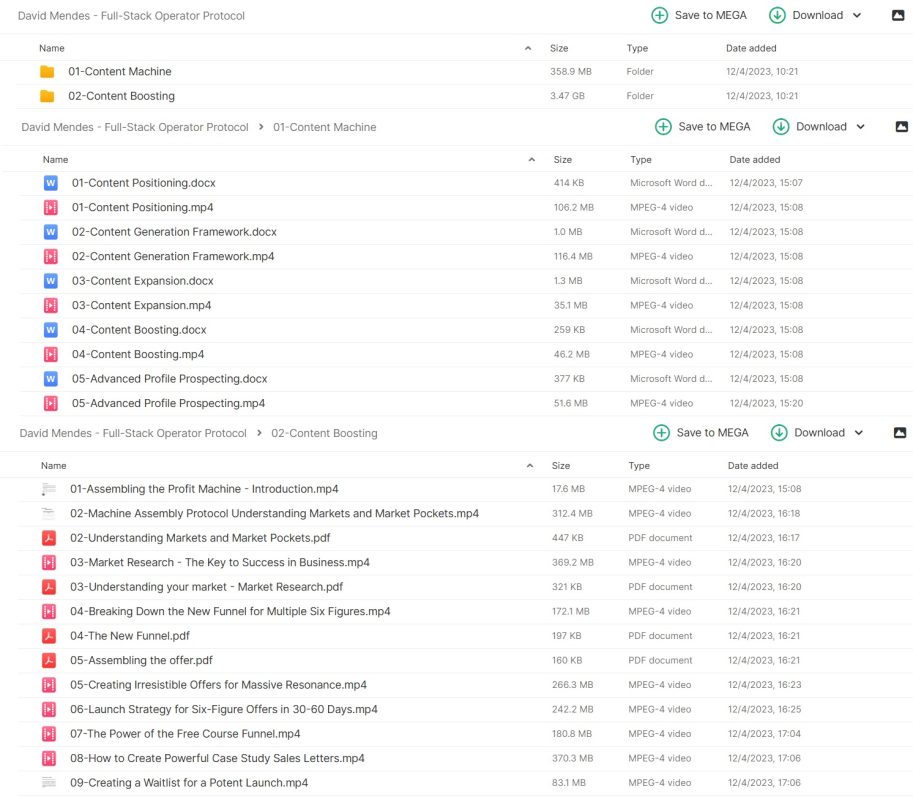Click PDF icon beside 05-Assembling the offer.pdf

tap(49, 661)
